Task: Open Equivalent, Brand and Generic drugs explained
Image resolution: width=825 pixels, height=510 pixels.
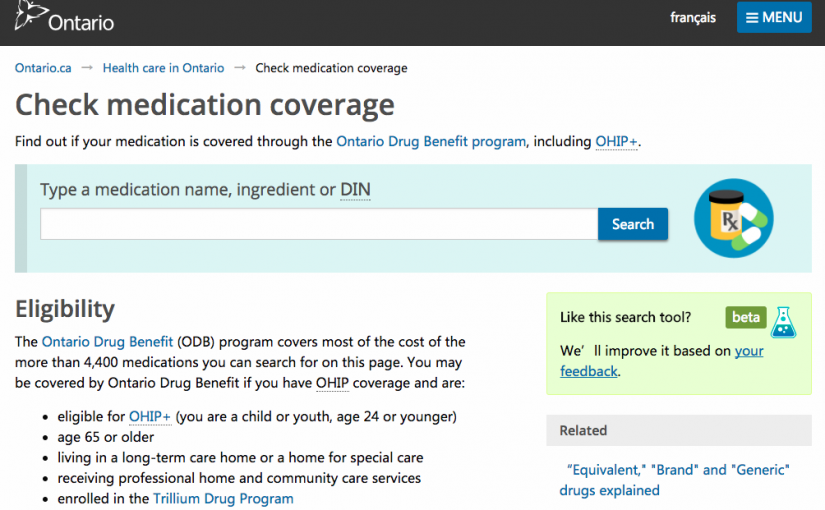Action: pos(678,480)
